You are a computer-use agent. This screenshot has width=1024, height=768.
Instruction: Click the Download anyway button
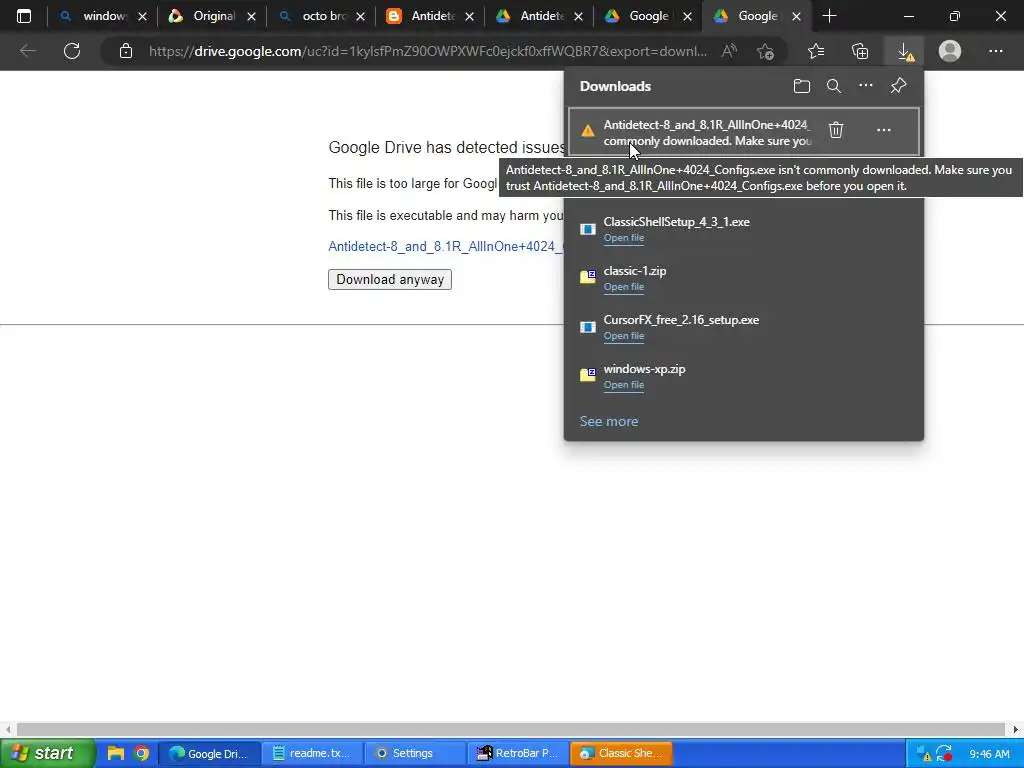coord(390,280)
